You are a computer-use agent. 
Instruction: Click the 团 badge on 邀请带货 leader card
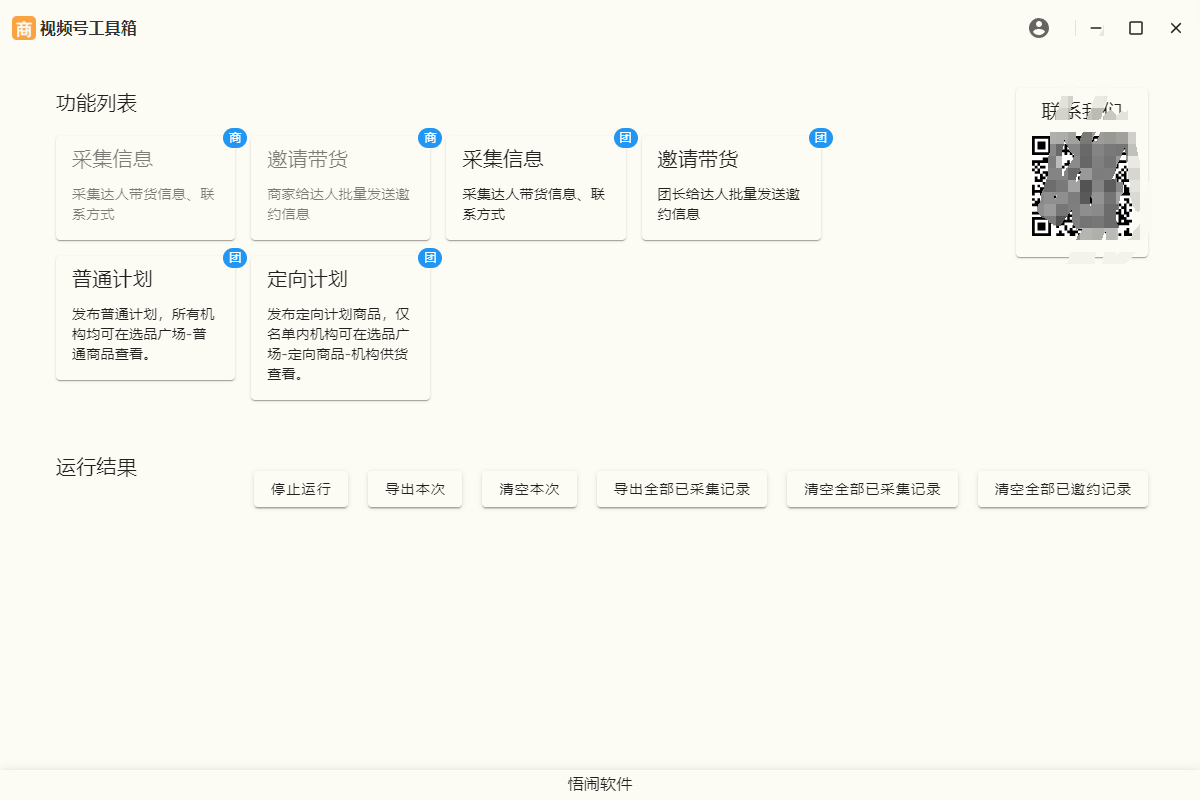click(x=820, y=138)
